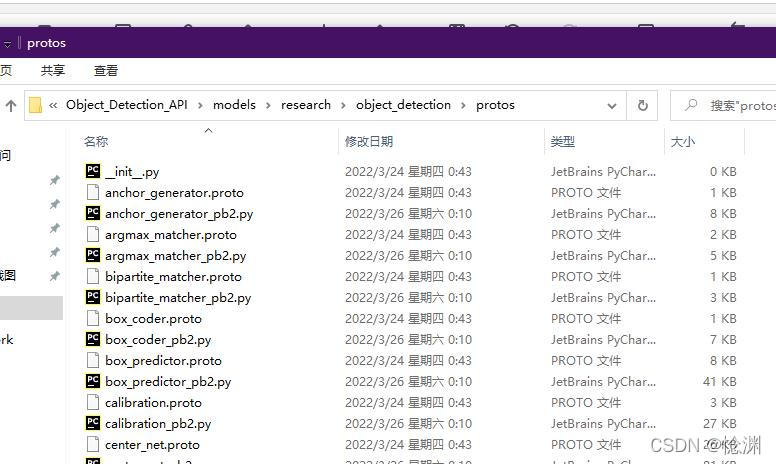Navigate to Object_Detection_API in the breadcrumb
The width and height of the screenshot is (776, 464).
[x=127, y=105]
